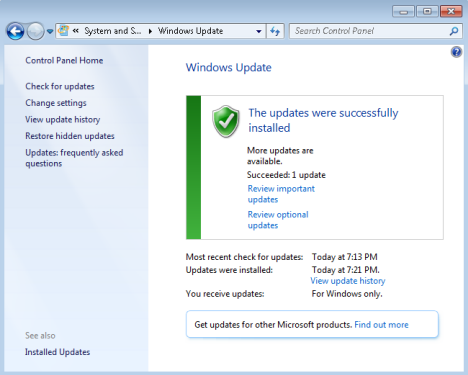The image size is (468, 375).
Task: Click the magnifier search icon
Action: [454, 31]
